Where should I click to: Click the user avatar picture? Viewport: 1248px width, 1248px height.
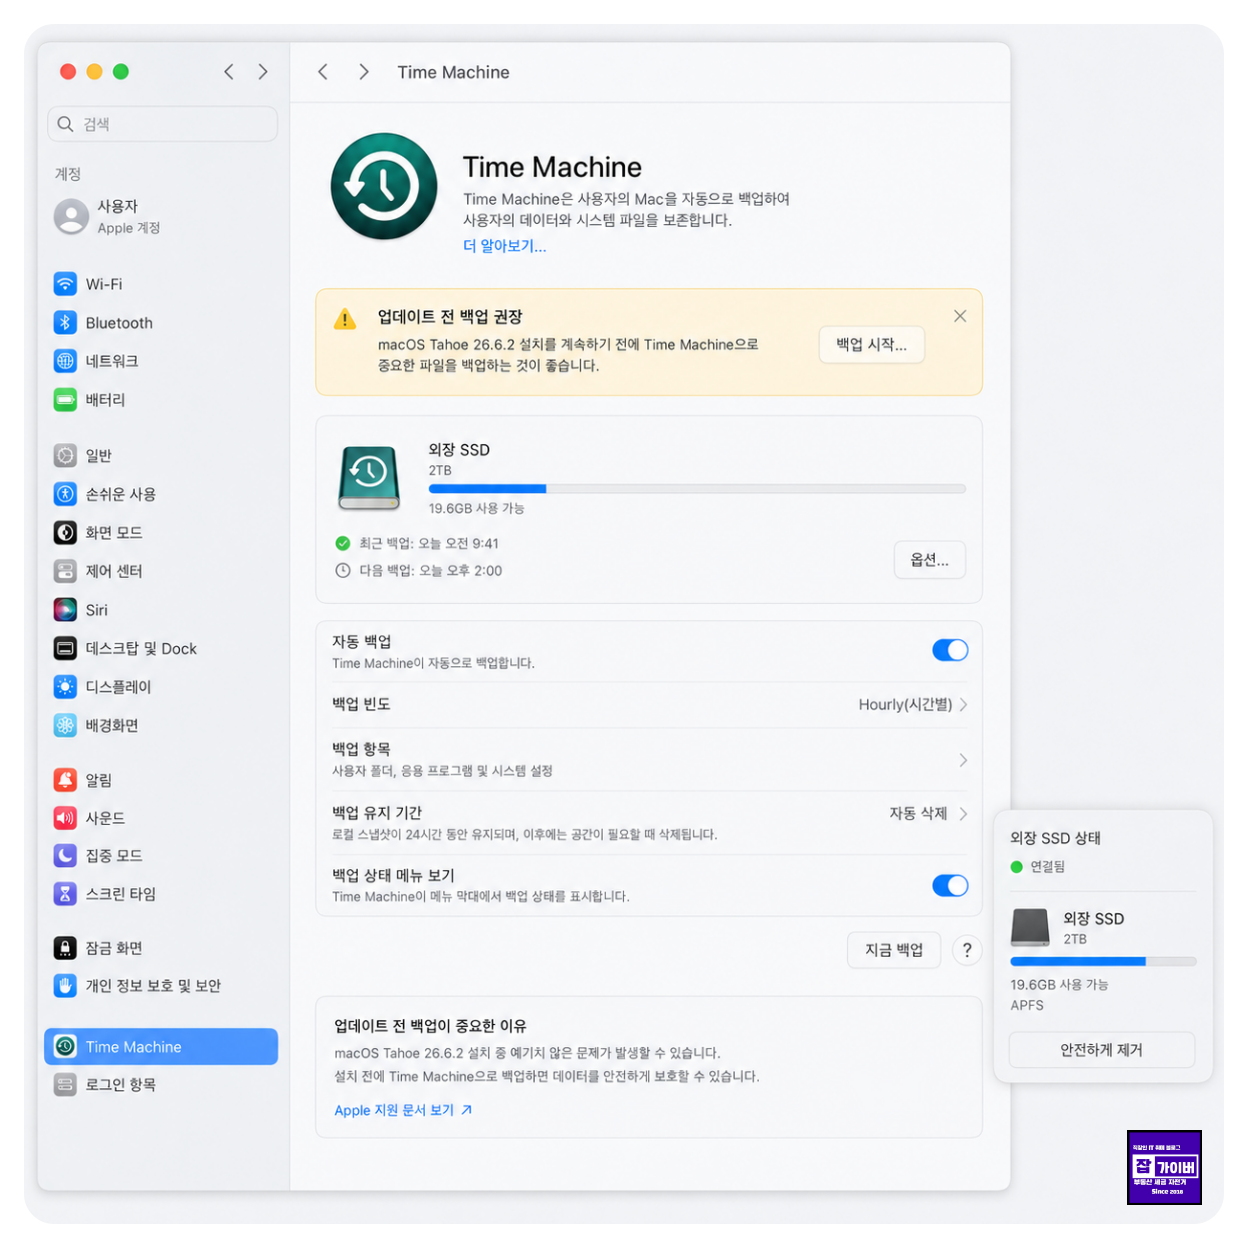(x=71, y=216)
